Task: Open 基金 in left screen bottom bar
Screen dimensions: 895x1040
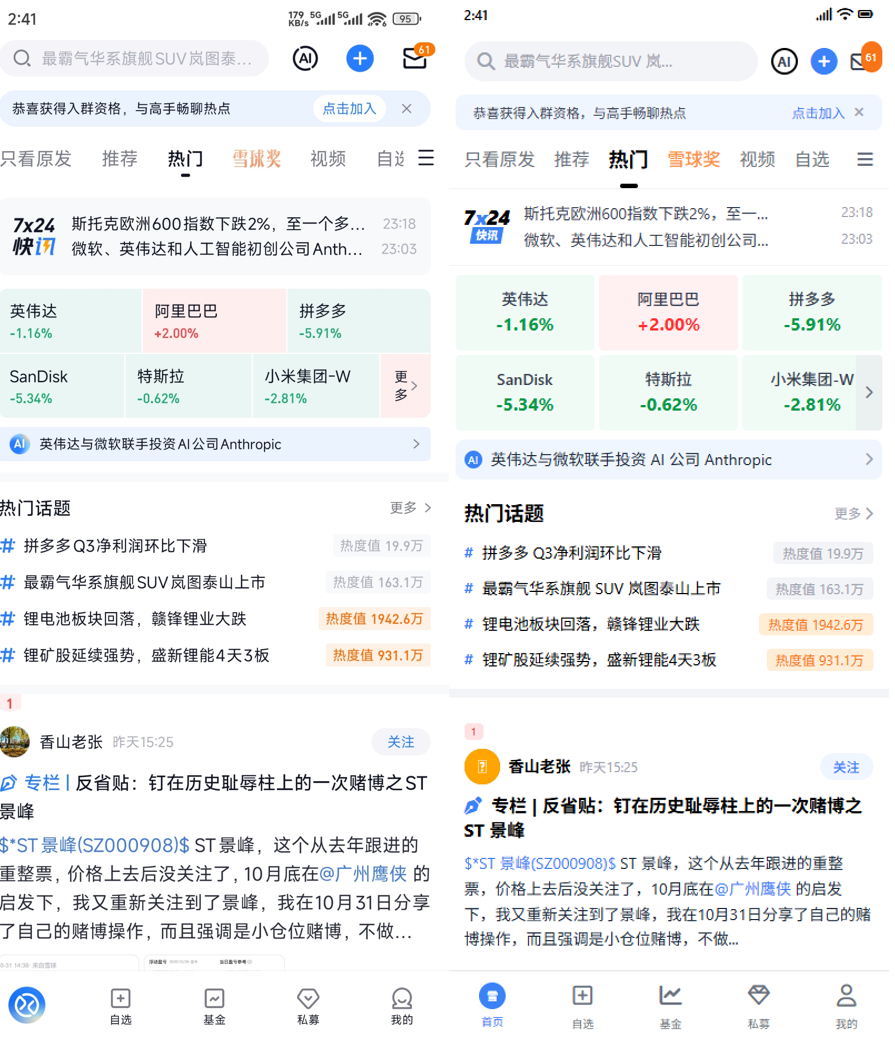Action: pyautogui.click(x=214, y=1007)
